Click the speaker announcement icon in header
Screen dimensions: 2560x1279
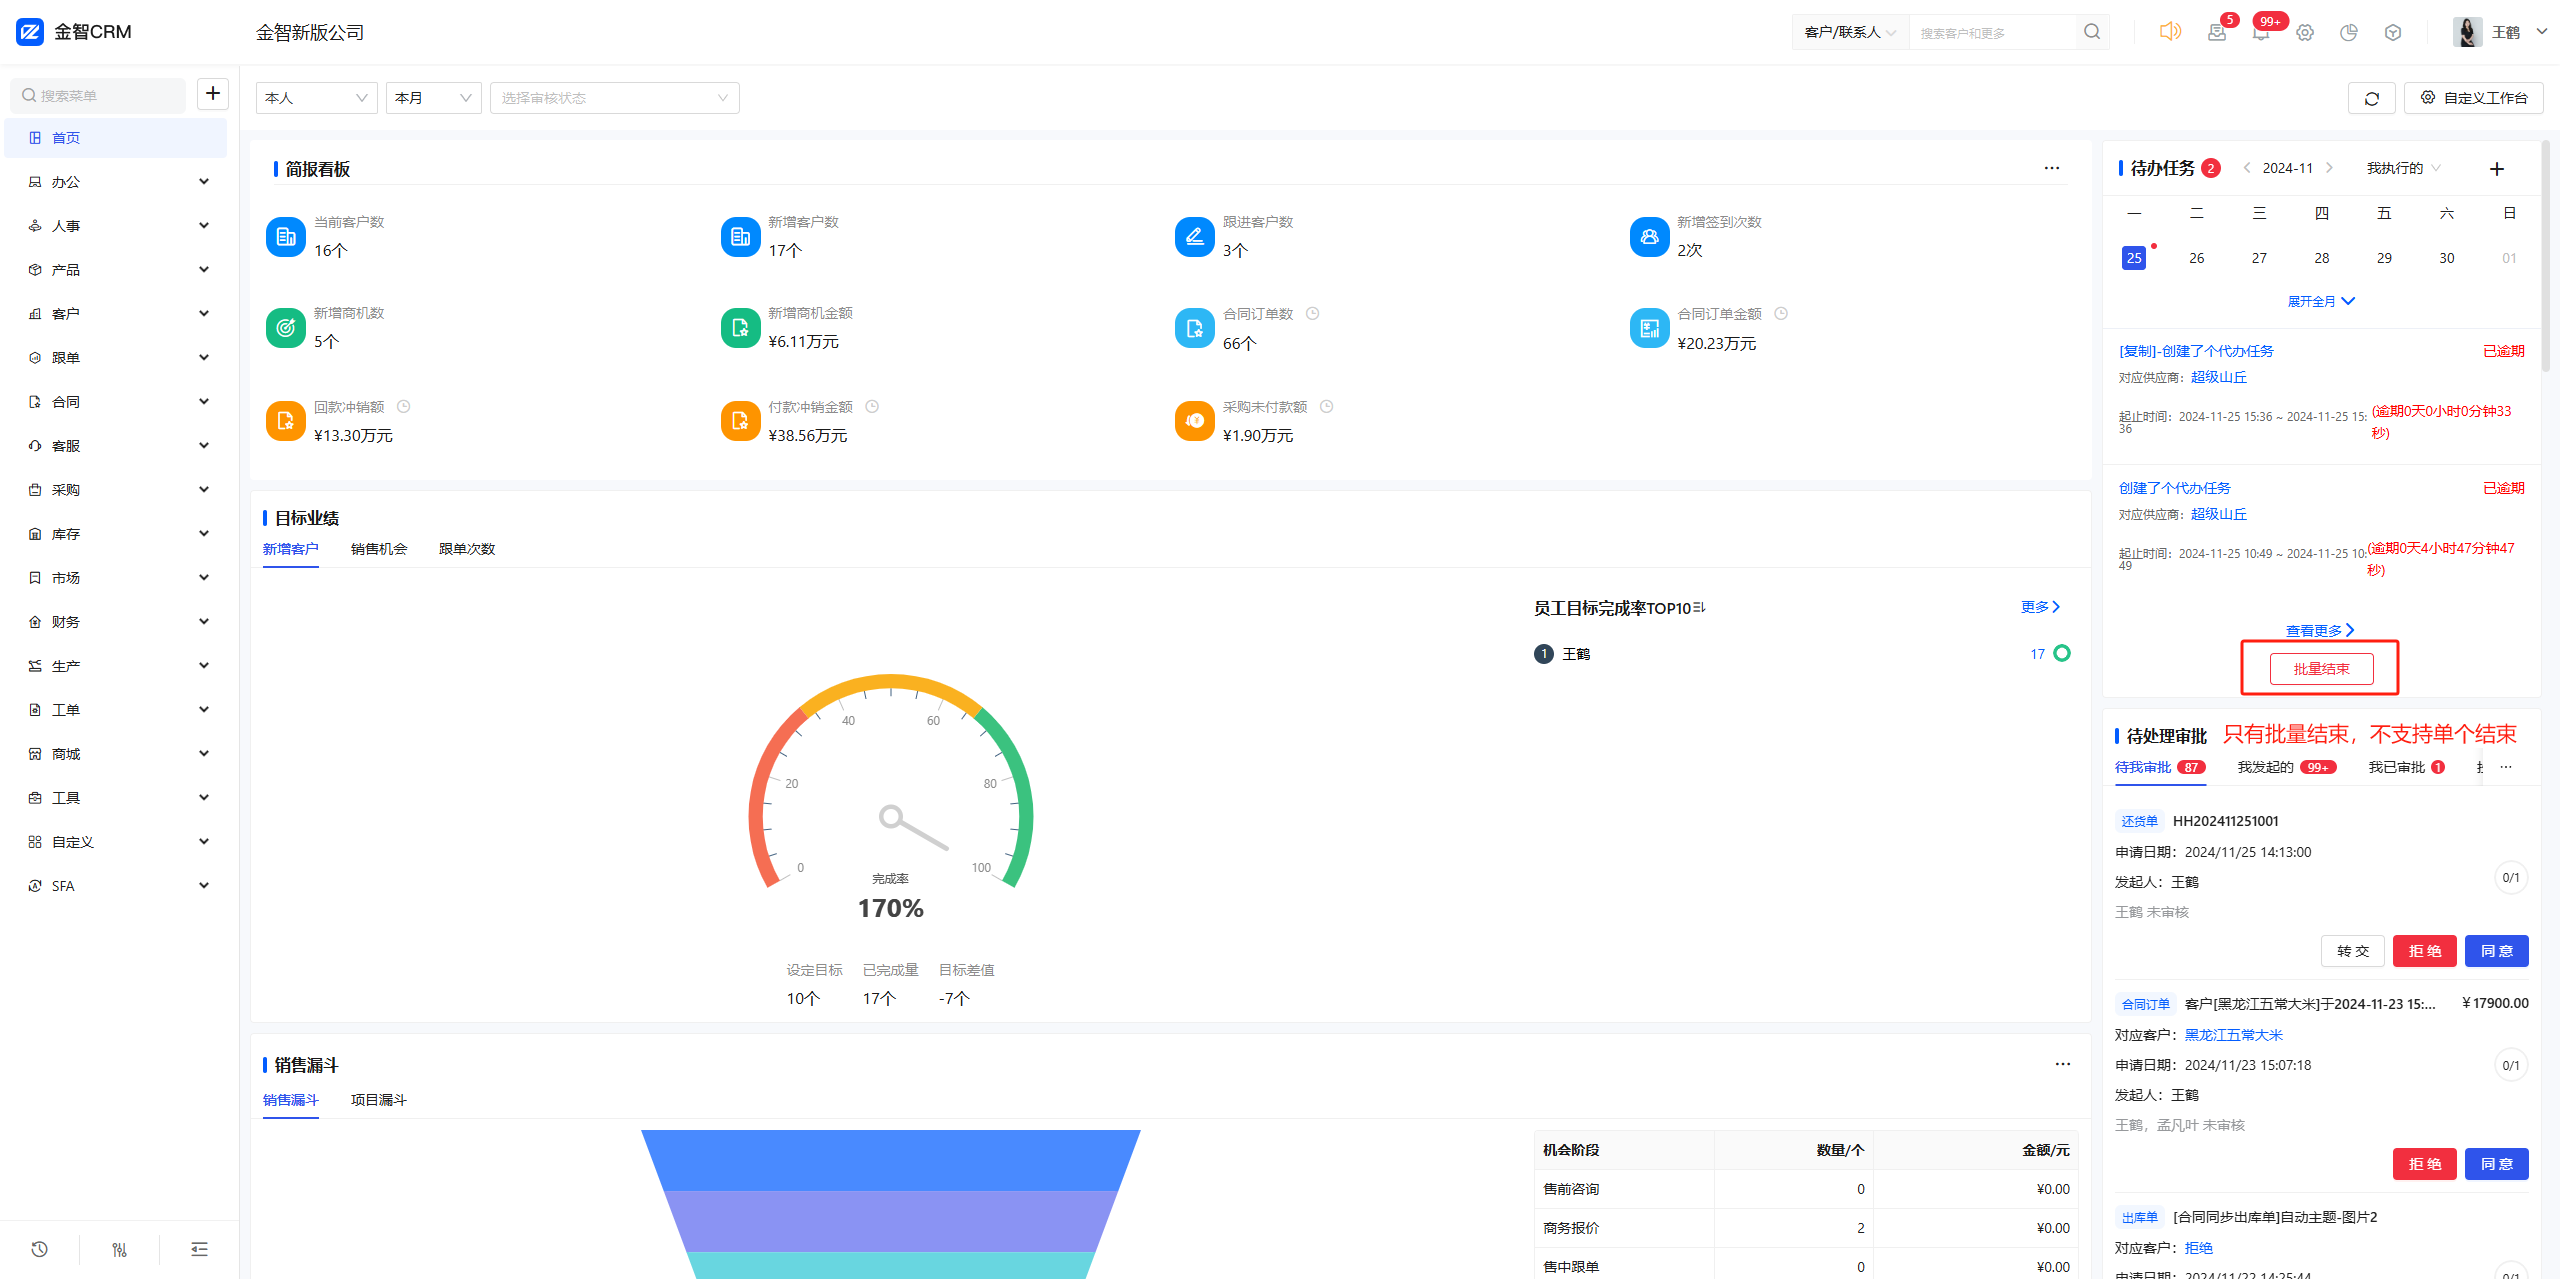point(2169,32)
